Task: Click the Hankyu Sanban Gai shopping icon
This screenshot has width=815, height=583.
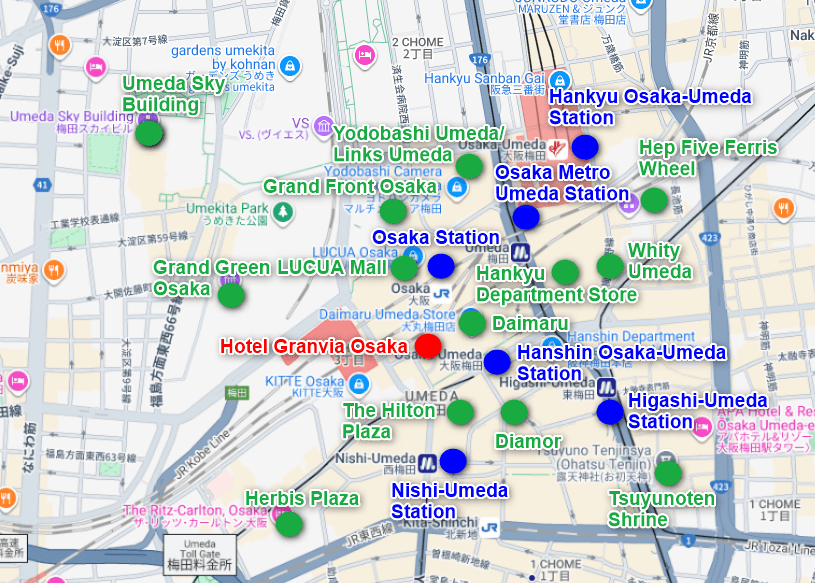Action: point(560,81)
